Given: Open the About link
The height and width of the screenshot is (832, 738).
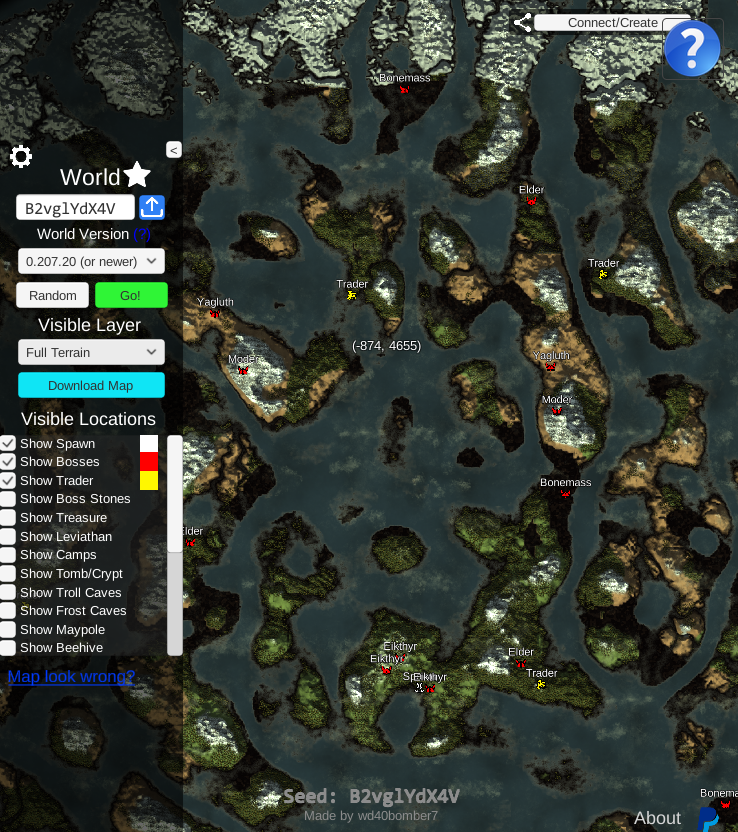Looking at the screenshot, I should pos(657,818).
